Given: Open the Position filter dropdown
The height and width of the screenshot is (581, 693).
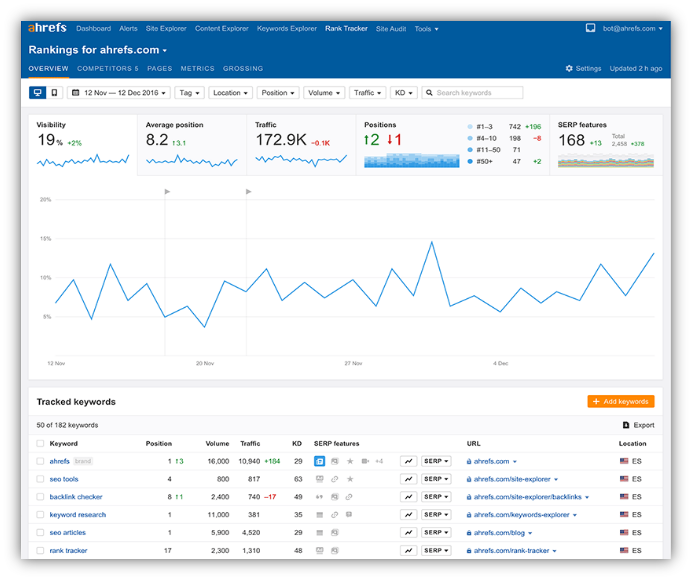Looking at the screenshot, I should (x=278, y=93).
